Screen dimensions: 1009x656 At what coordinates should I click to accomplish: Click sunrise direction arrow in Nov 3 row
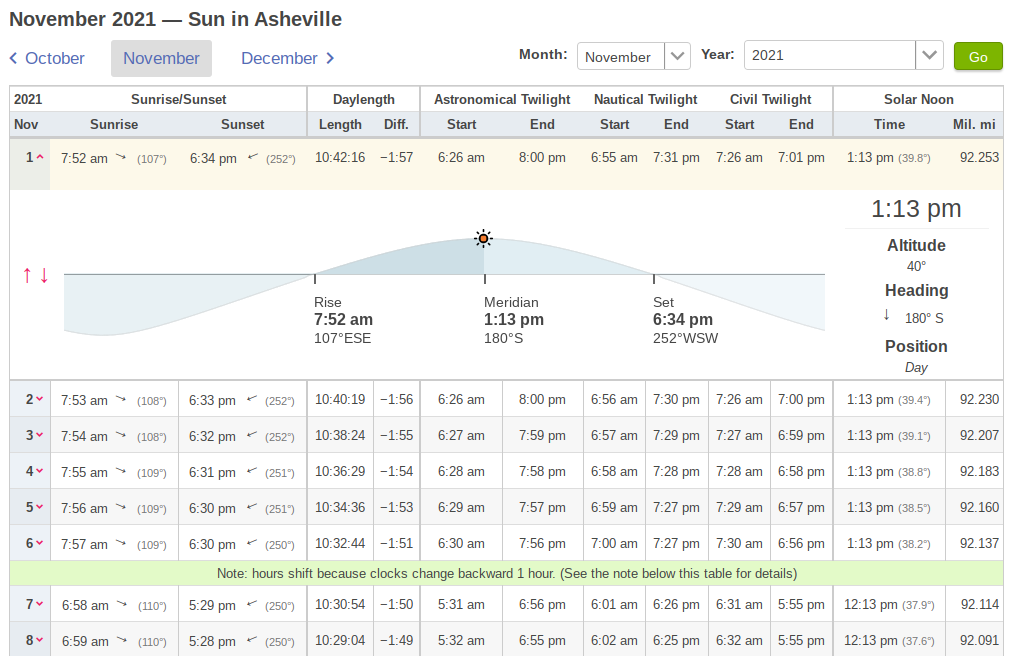[121, 435]
